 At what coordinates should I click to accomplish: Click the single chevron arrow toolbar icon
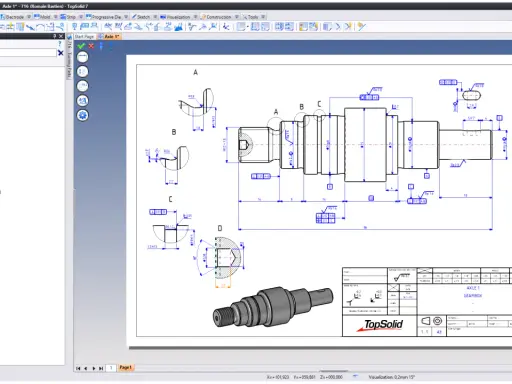click(x=338, y=27)
